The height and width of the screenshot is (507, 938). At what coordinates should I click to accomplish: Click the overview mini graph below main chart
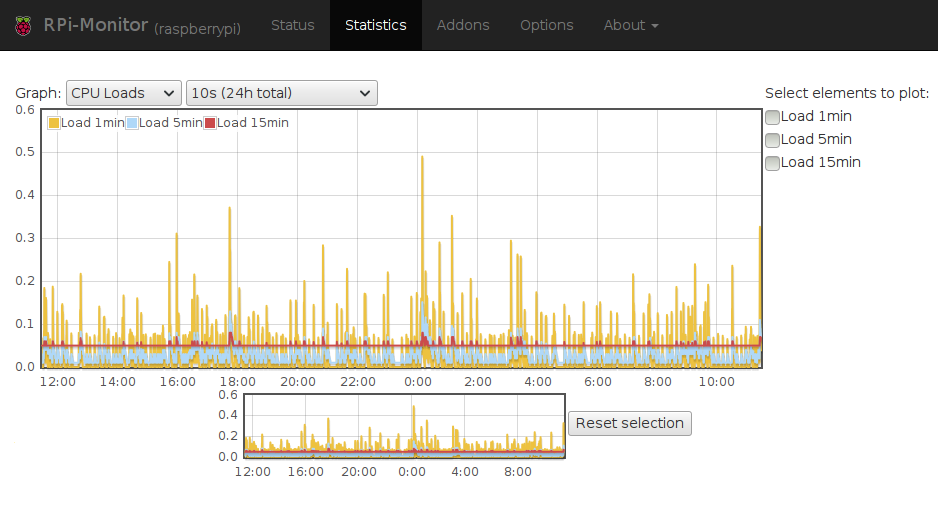(x=404, y=426)
